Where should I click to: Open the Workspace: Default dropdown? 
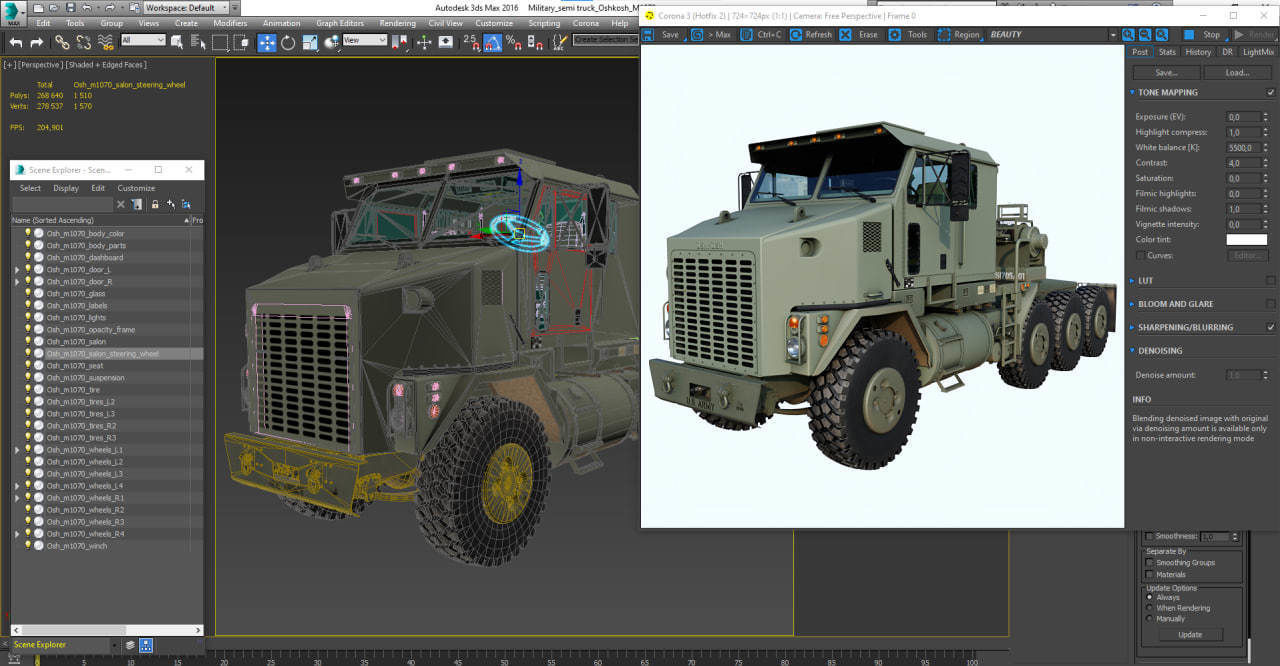[185, 8]
